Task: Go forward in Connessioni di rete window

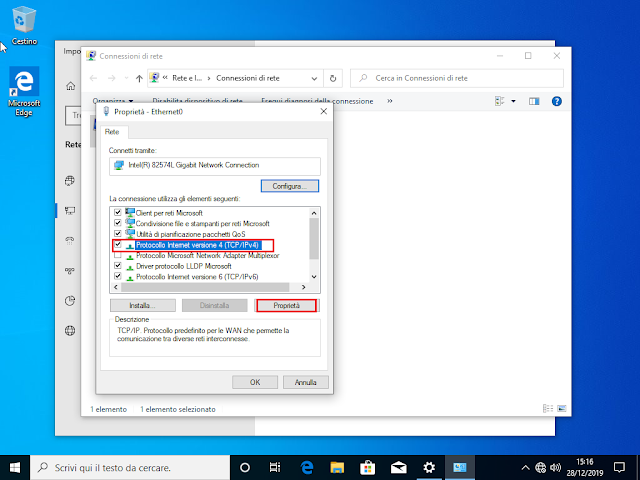Action: click(111, 78)
